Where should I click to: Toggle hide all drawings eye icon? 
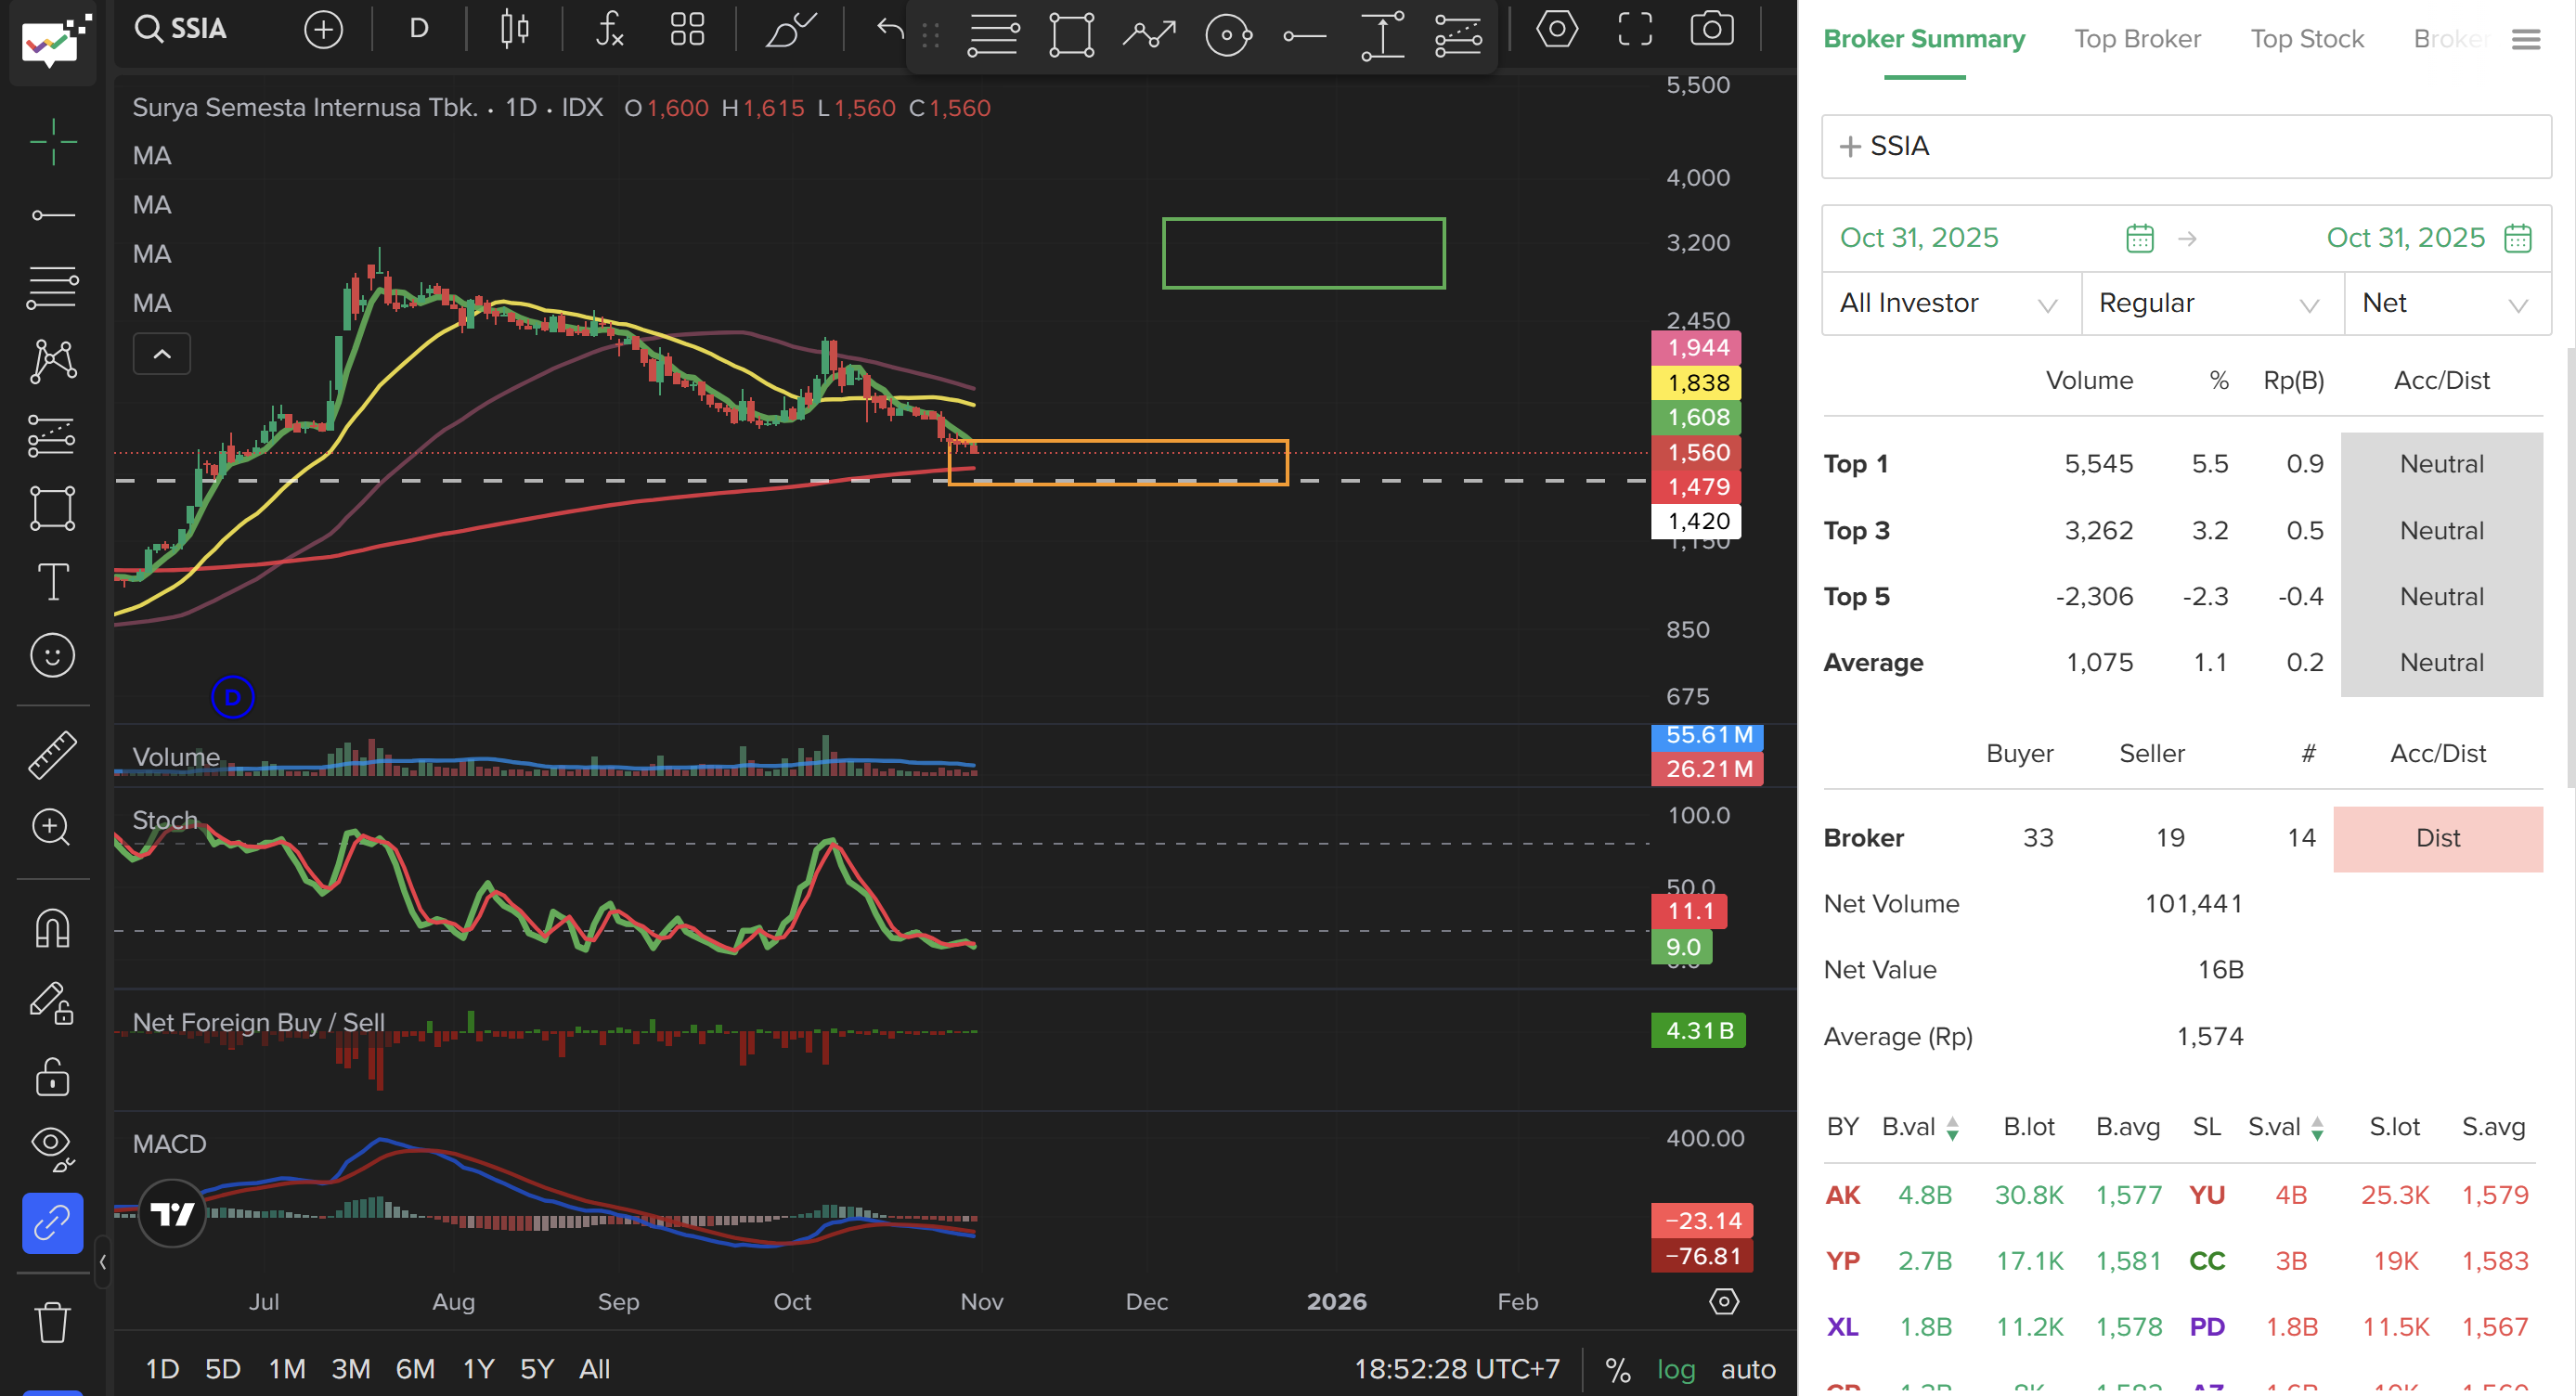pyautogui.click(x=52, y=1147)
